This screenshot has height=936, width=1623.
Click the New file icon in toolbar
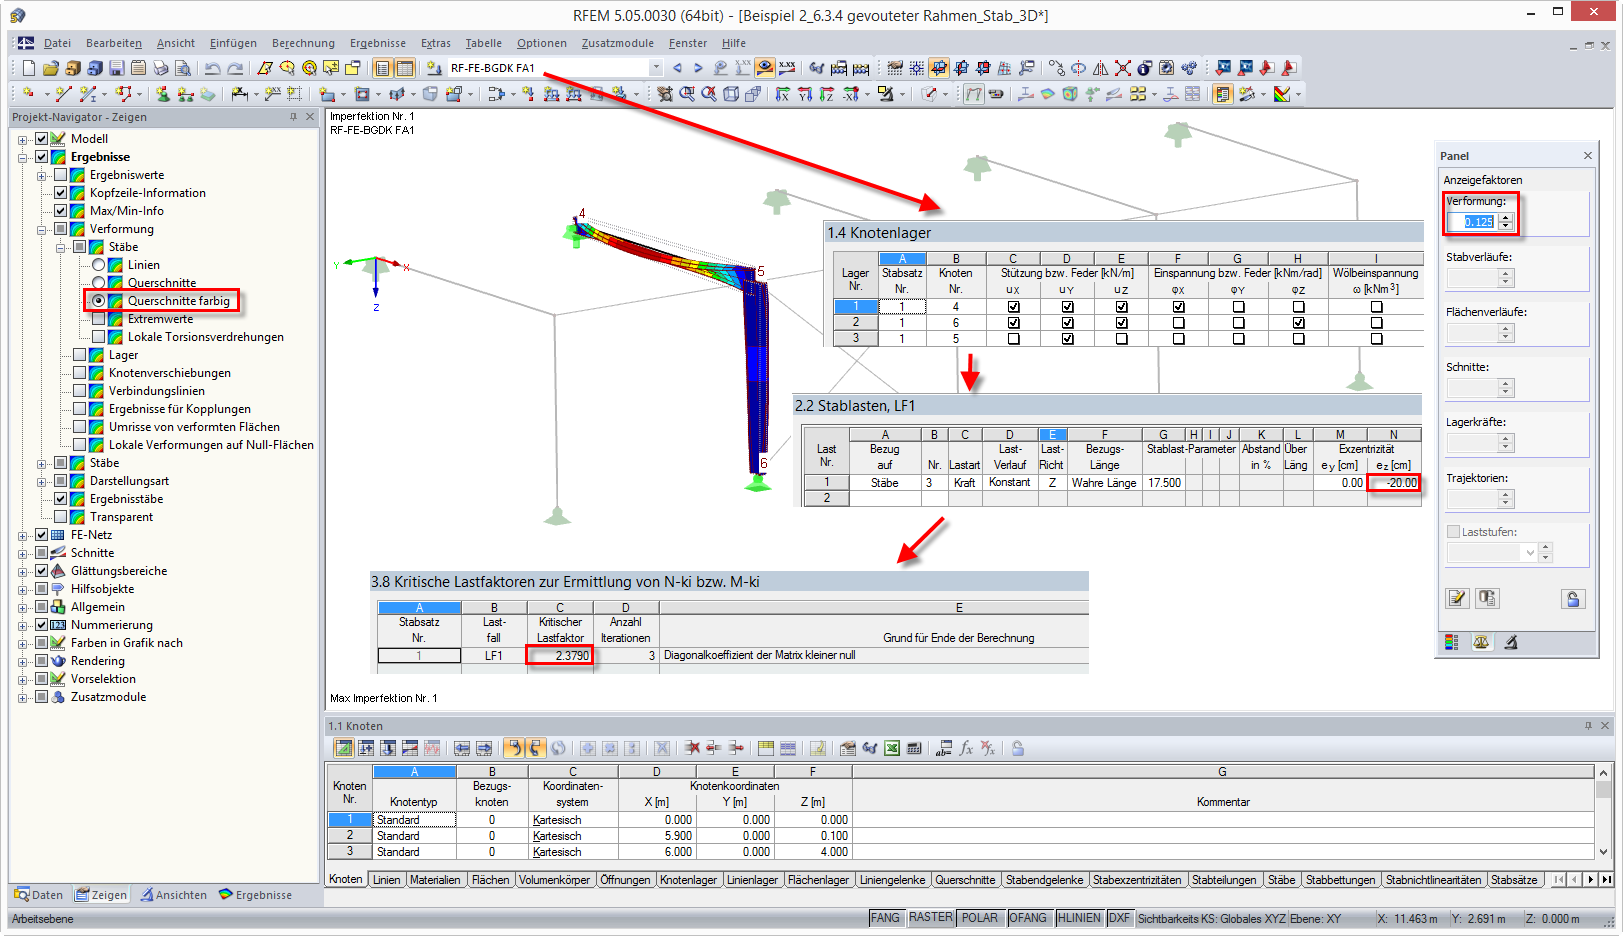point(29,68)
